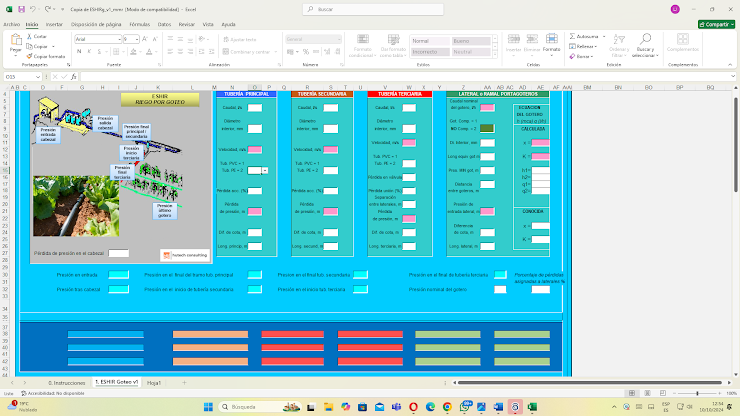Click the Windows Start button on taskbar

point(206,407)
